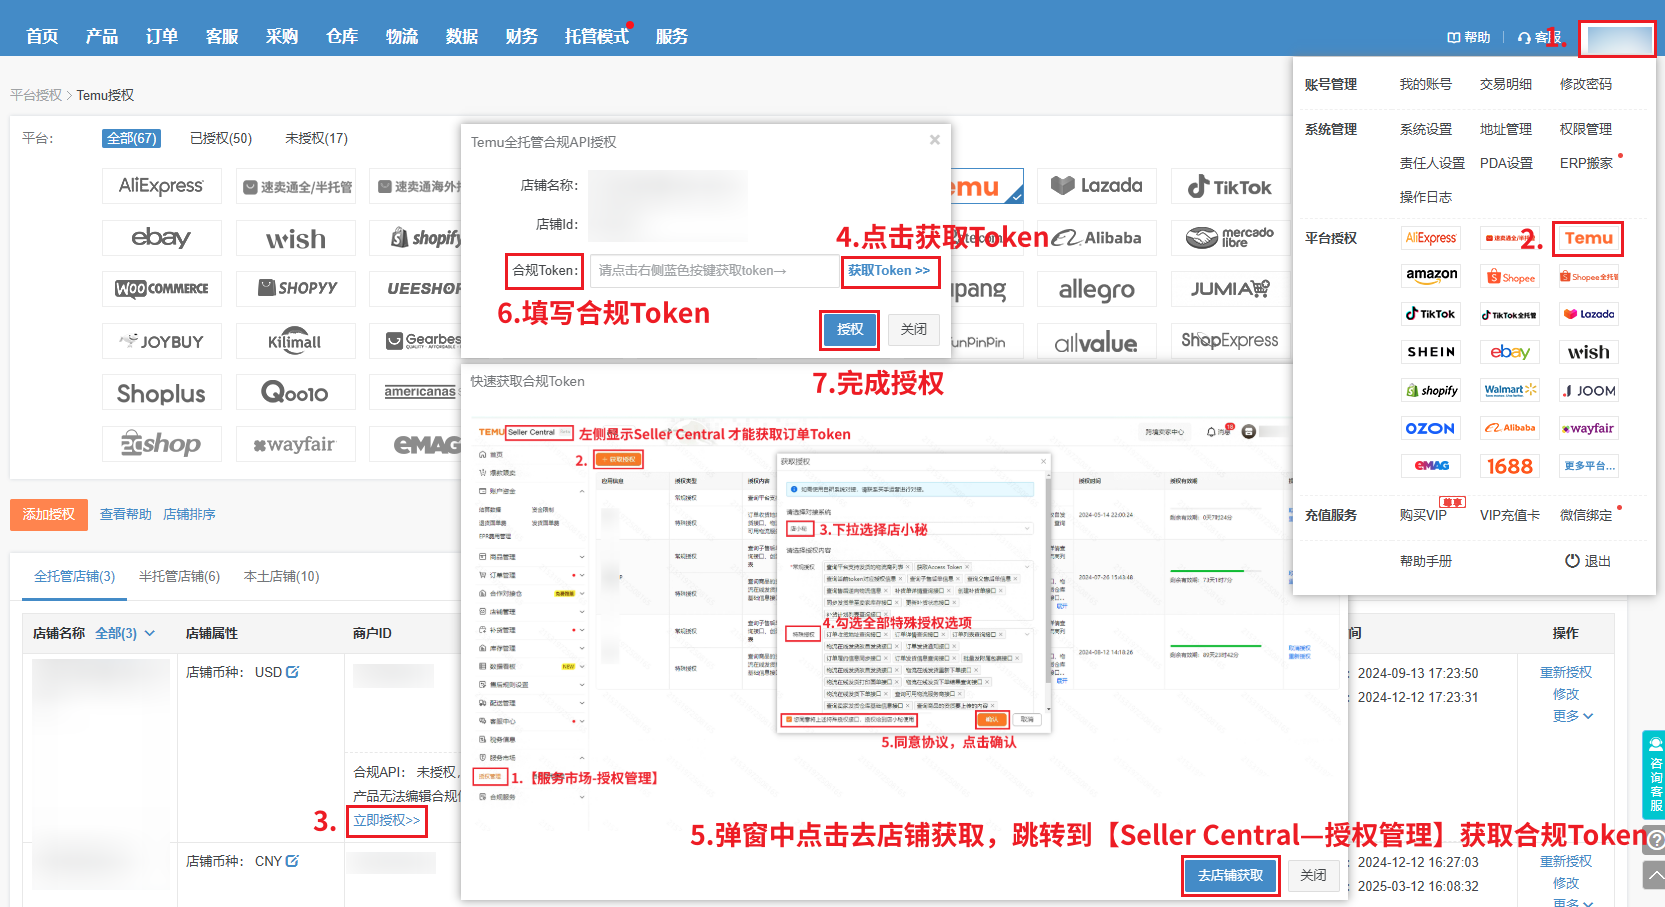Click 退出 to log out
This screenshot has width=1665, height=907.
[1588, 561]
